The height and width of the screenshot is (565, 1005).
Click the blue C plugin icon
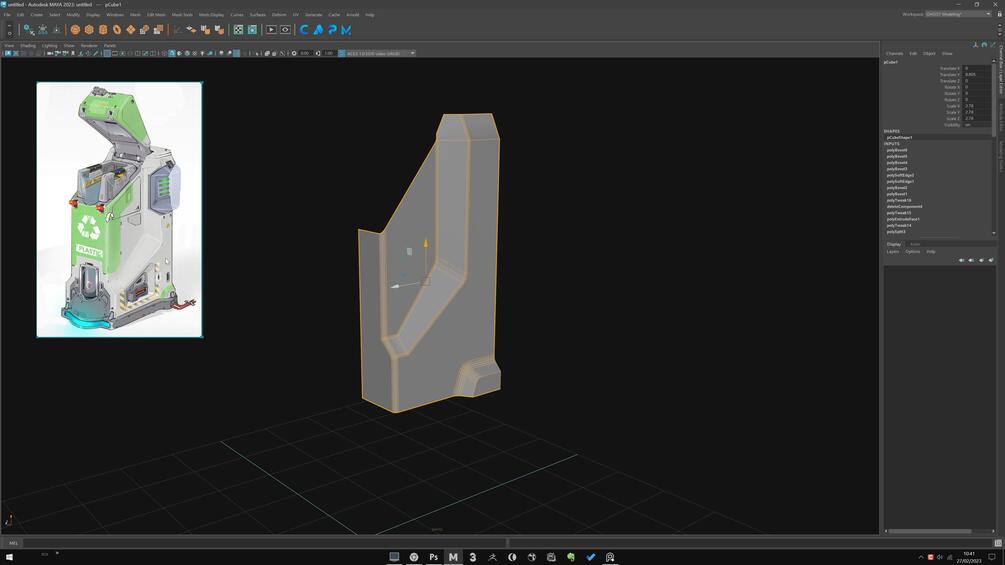[x=304, y=29]
